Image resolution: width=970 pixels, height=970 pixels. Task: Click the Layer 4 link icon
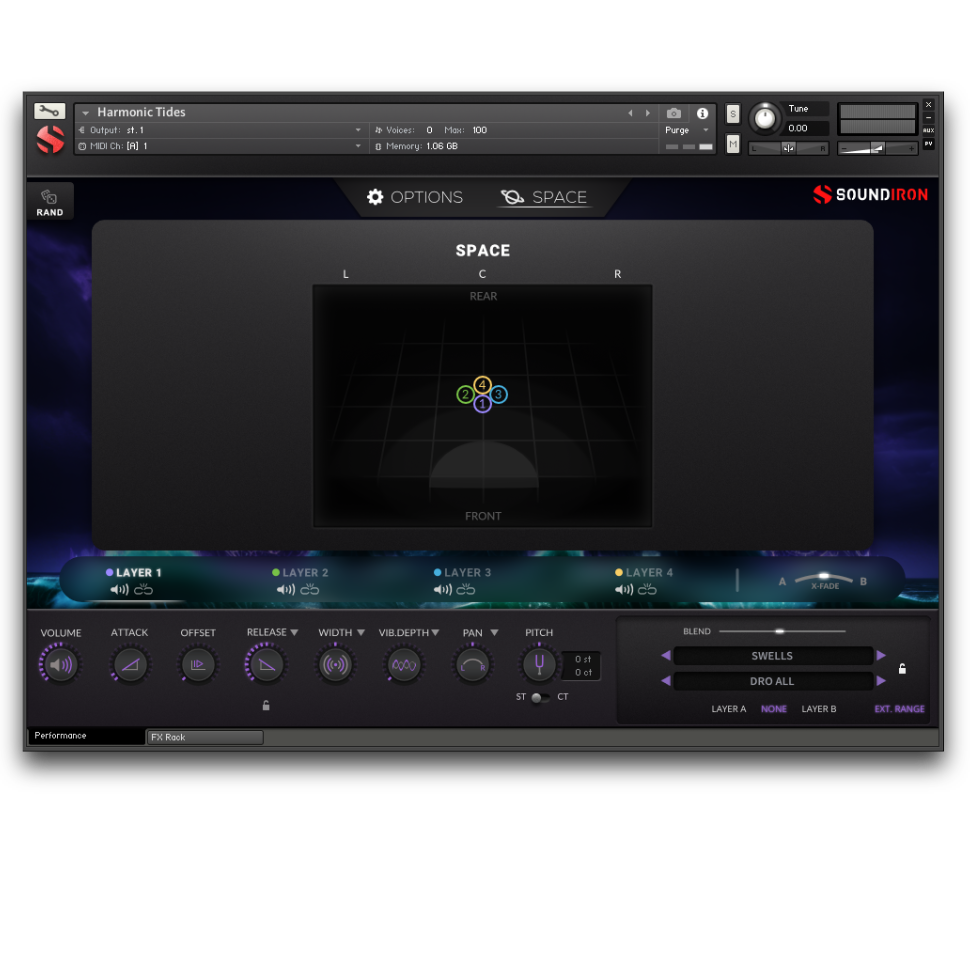(x=647, y=590)
